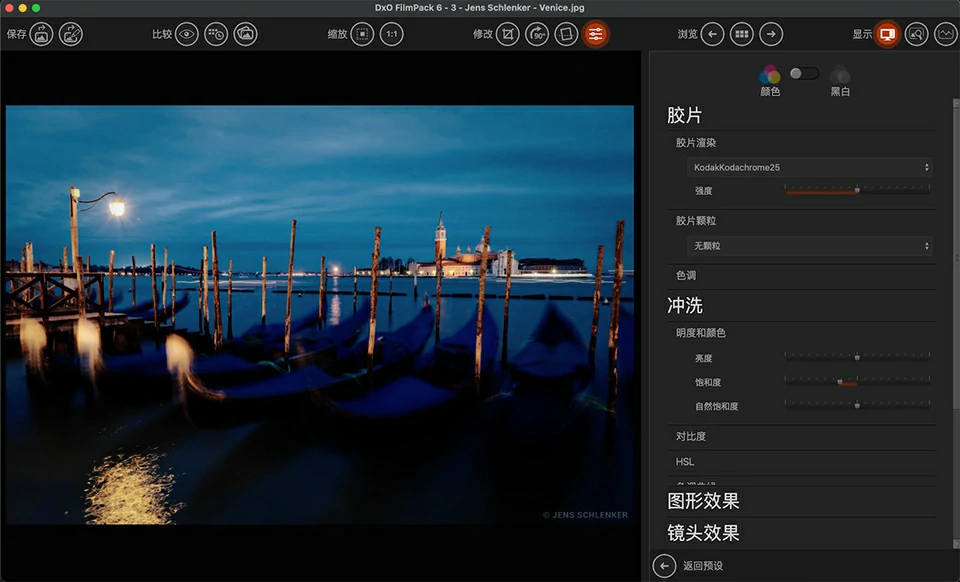Click the 显示 toolbar label
960x582 pixels.
coord(862,34)
